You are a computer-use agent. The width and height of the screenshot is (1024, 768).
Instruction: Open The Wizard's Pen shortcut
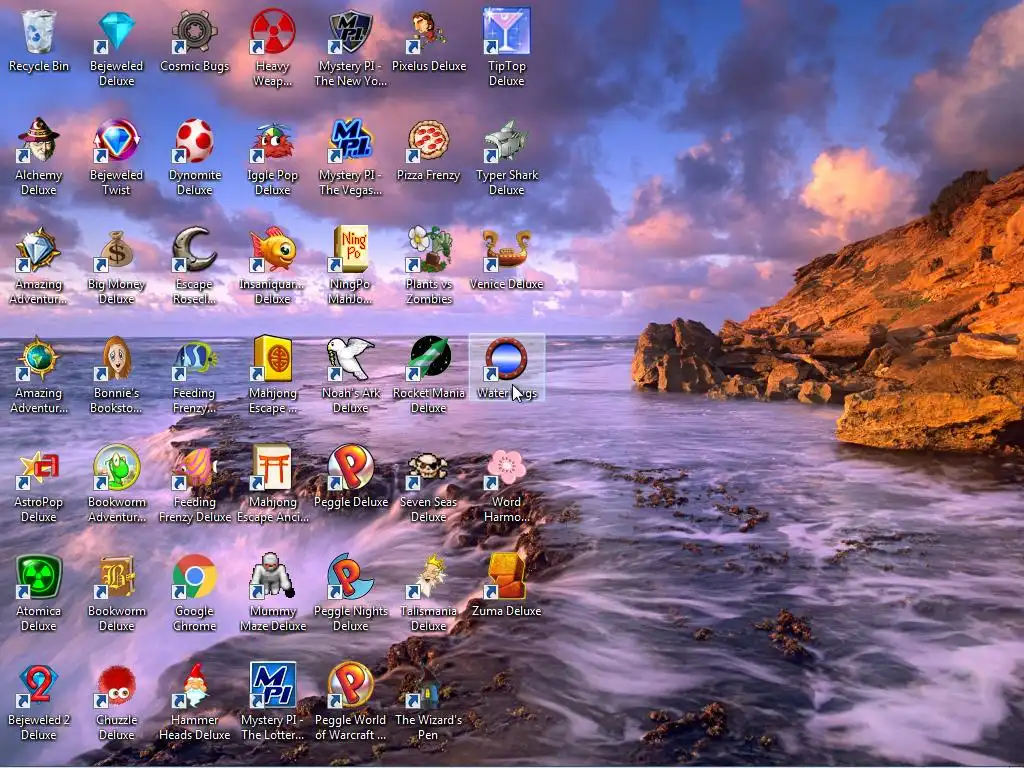[x=428, y=686]
